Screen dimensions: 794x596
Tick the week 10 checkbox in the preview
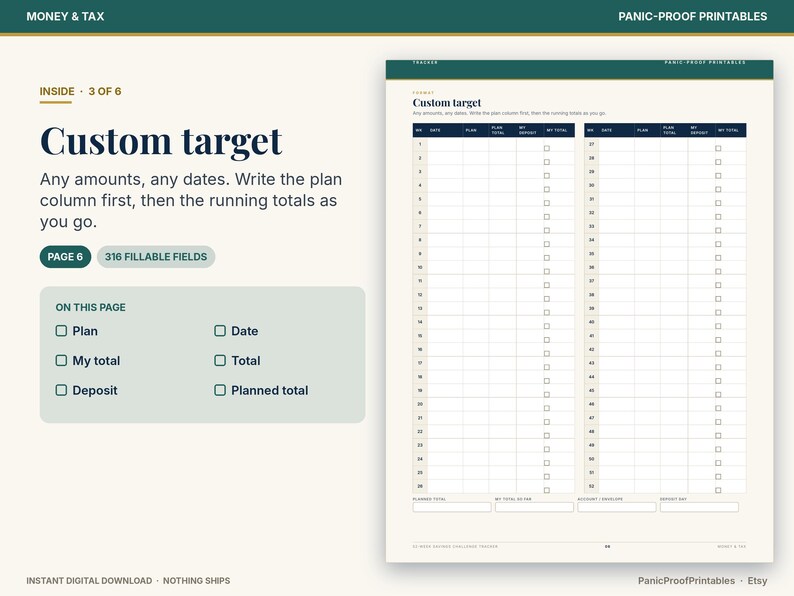[x=547, y=271]
